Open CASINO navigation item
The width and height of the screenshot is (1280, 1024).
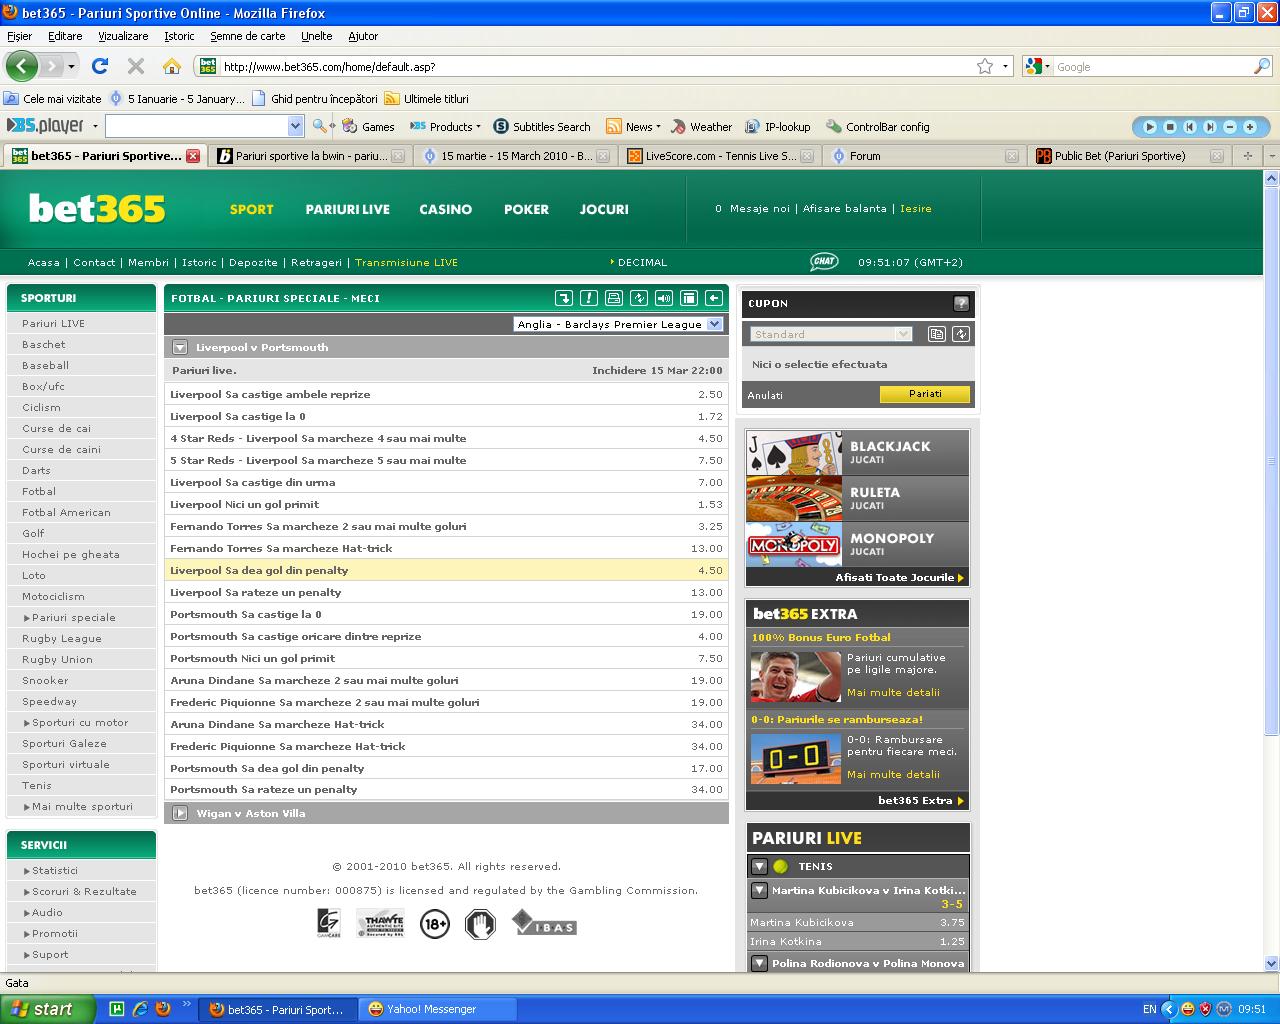pyautogui.click(x=445, y=209)
